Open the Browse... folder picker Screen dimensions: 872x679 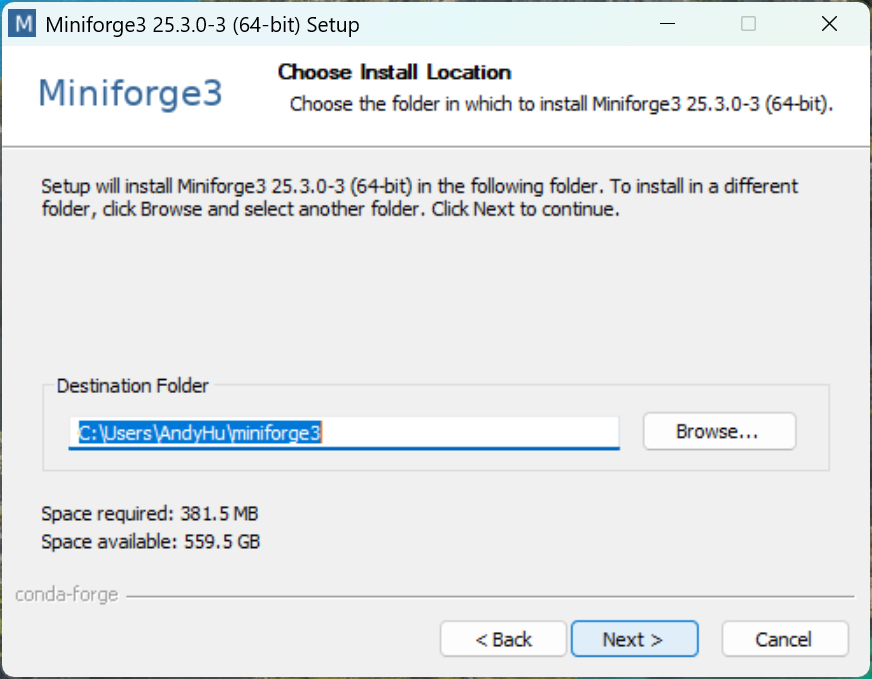[719, 432]
